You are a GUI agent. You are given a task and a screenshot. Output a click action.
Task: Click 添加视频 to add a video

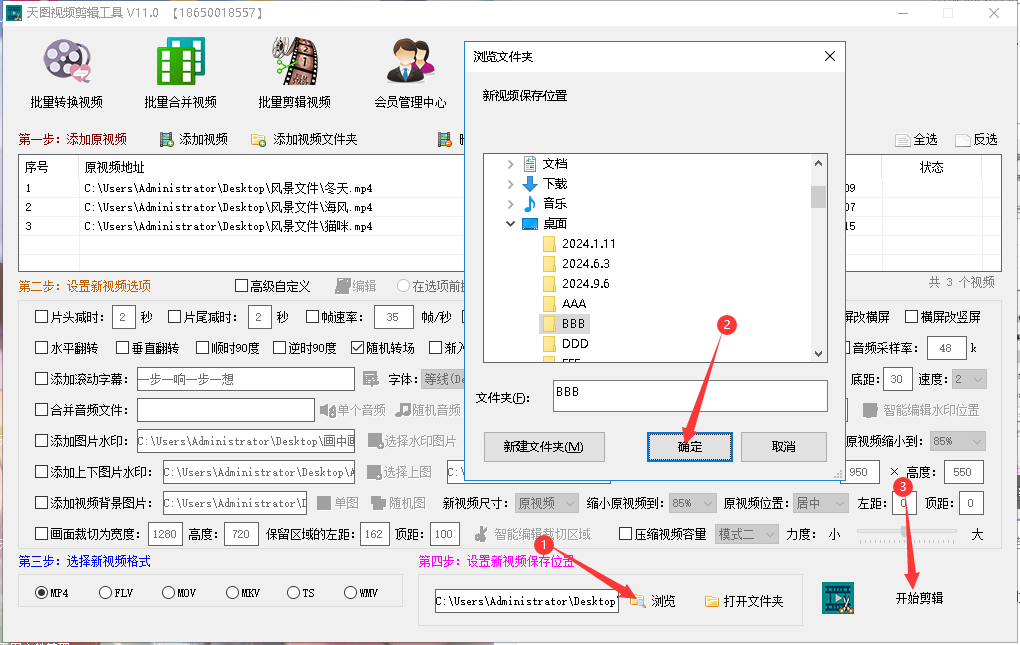coord(194,139)
